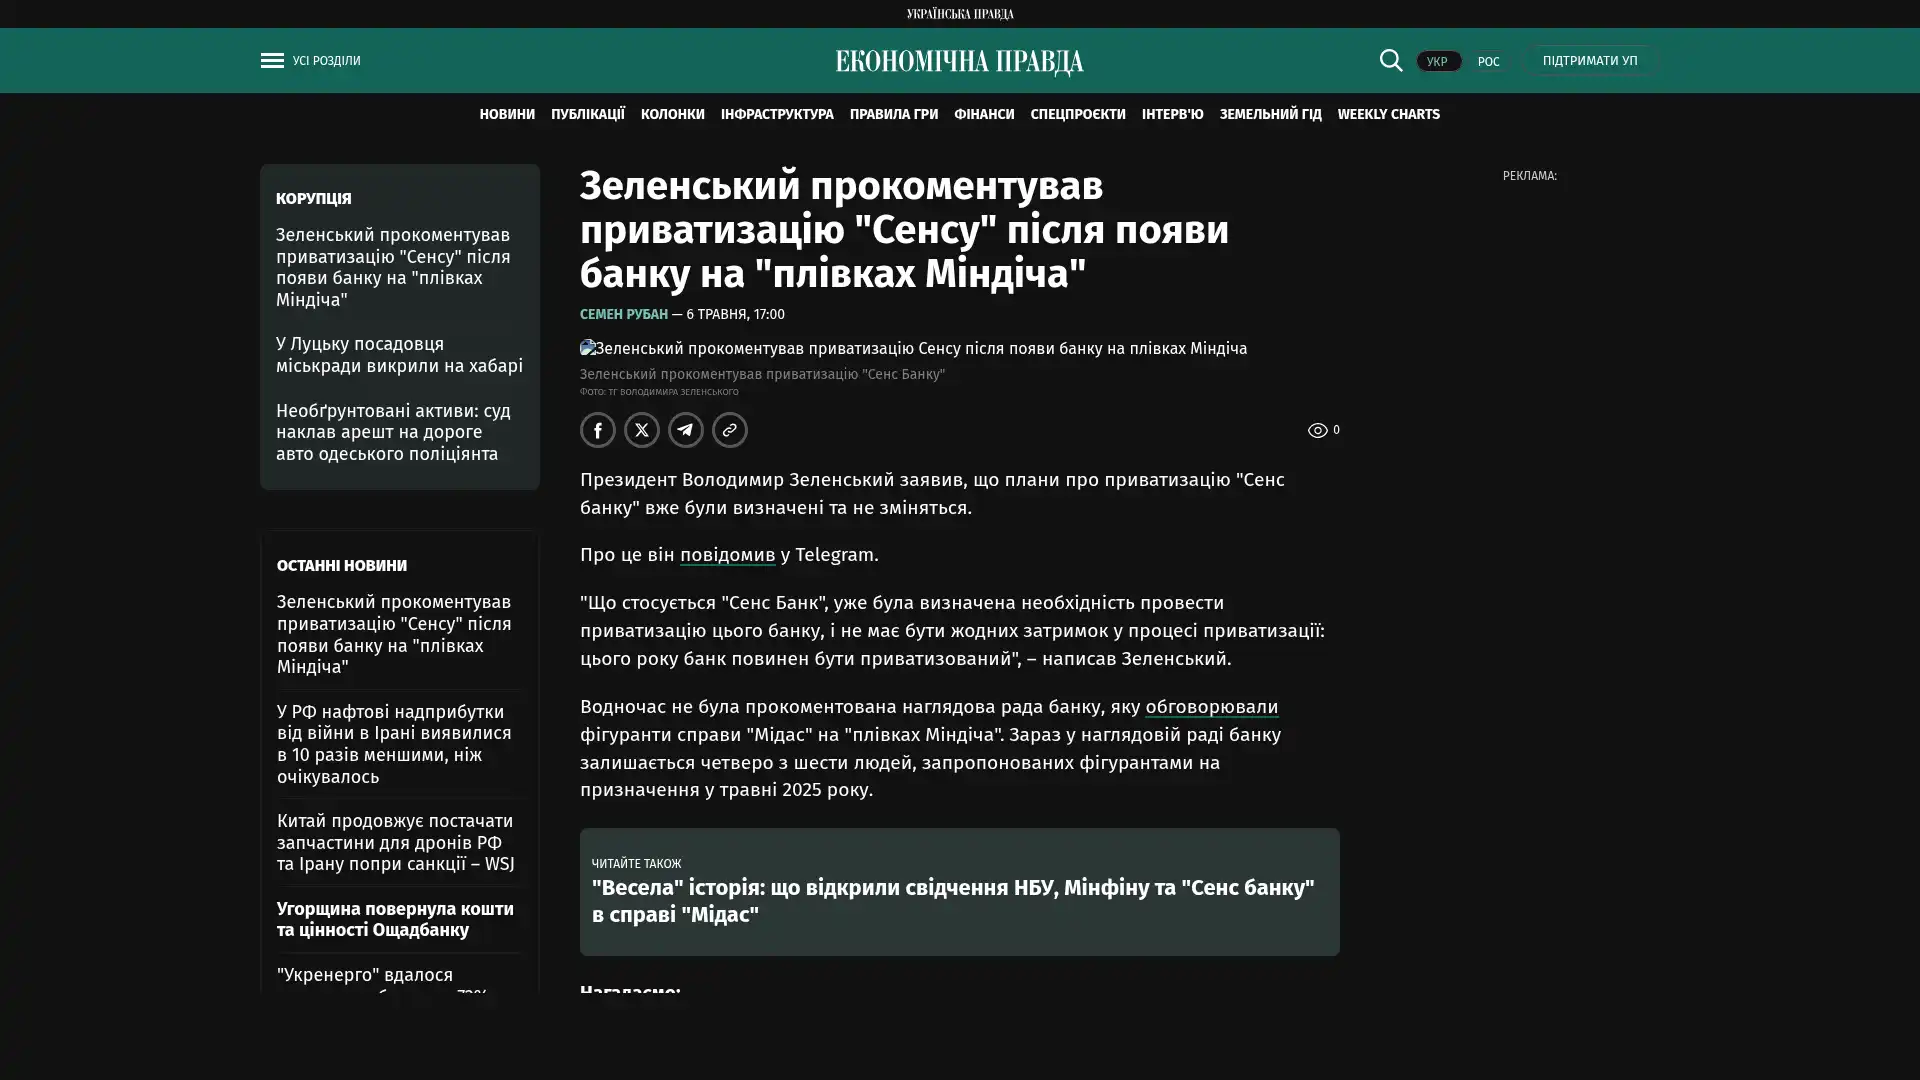The height and width of the screenshot is (1080, 1920).
Task: Open Китай запчастини для дронів news
Action: (x=398, y=842)
